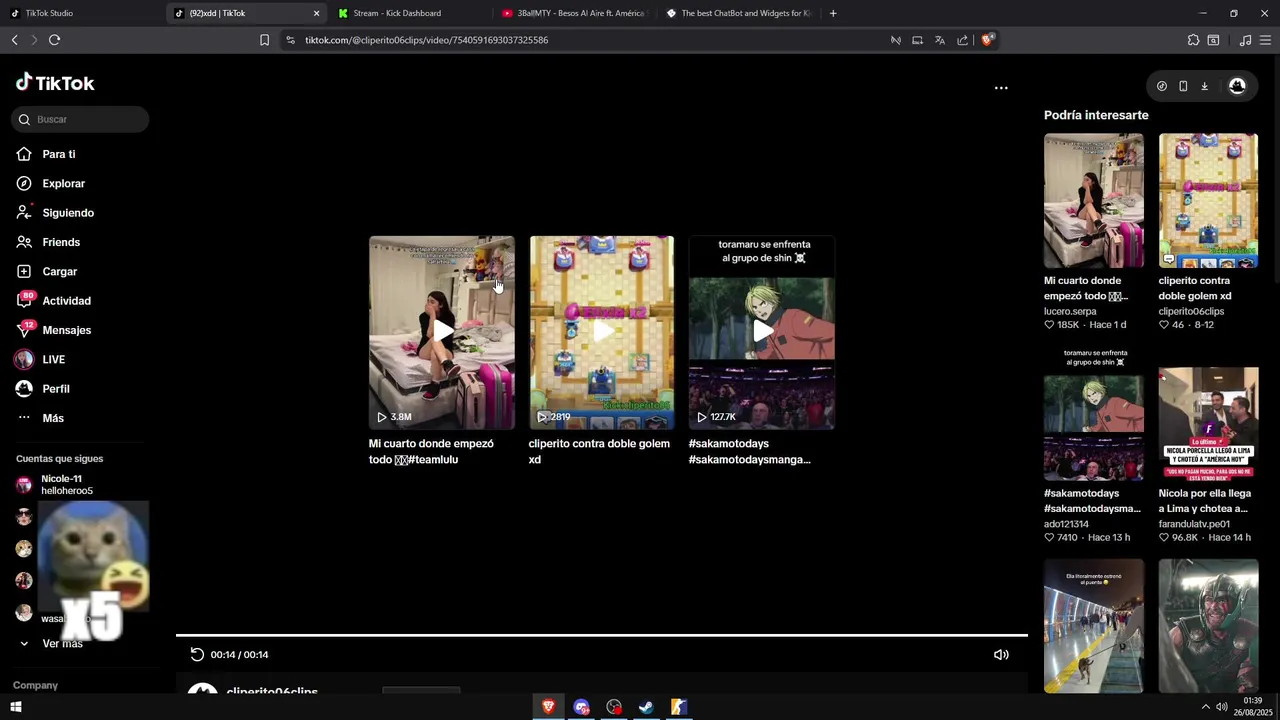This screenshot has height=720, width=1280.
Task: Open the subway station sidebar video
Action: tap(1093, 626)
